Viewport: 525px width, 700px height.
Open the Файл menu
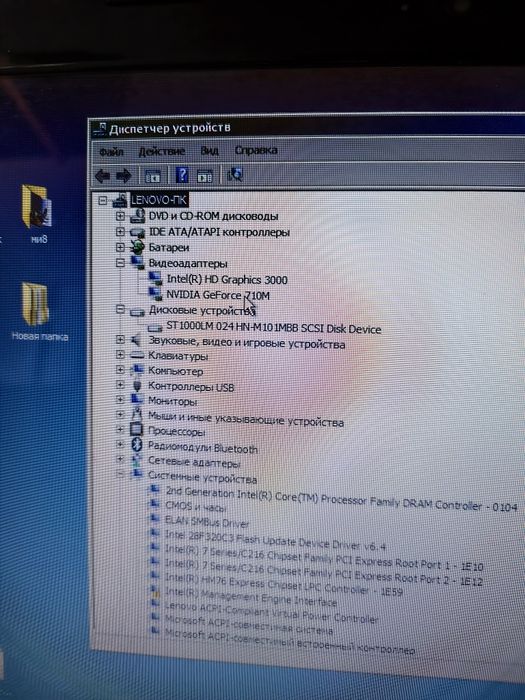tap(111, 152)
